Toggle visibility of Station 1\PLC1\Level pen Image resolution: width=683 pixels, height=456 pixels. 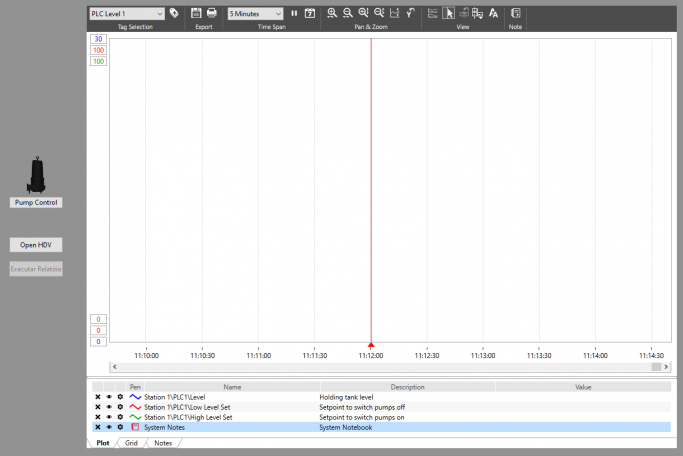[x=109, y=397]
